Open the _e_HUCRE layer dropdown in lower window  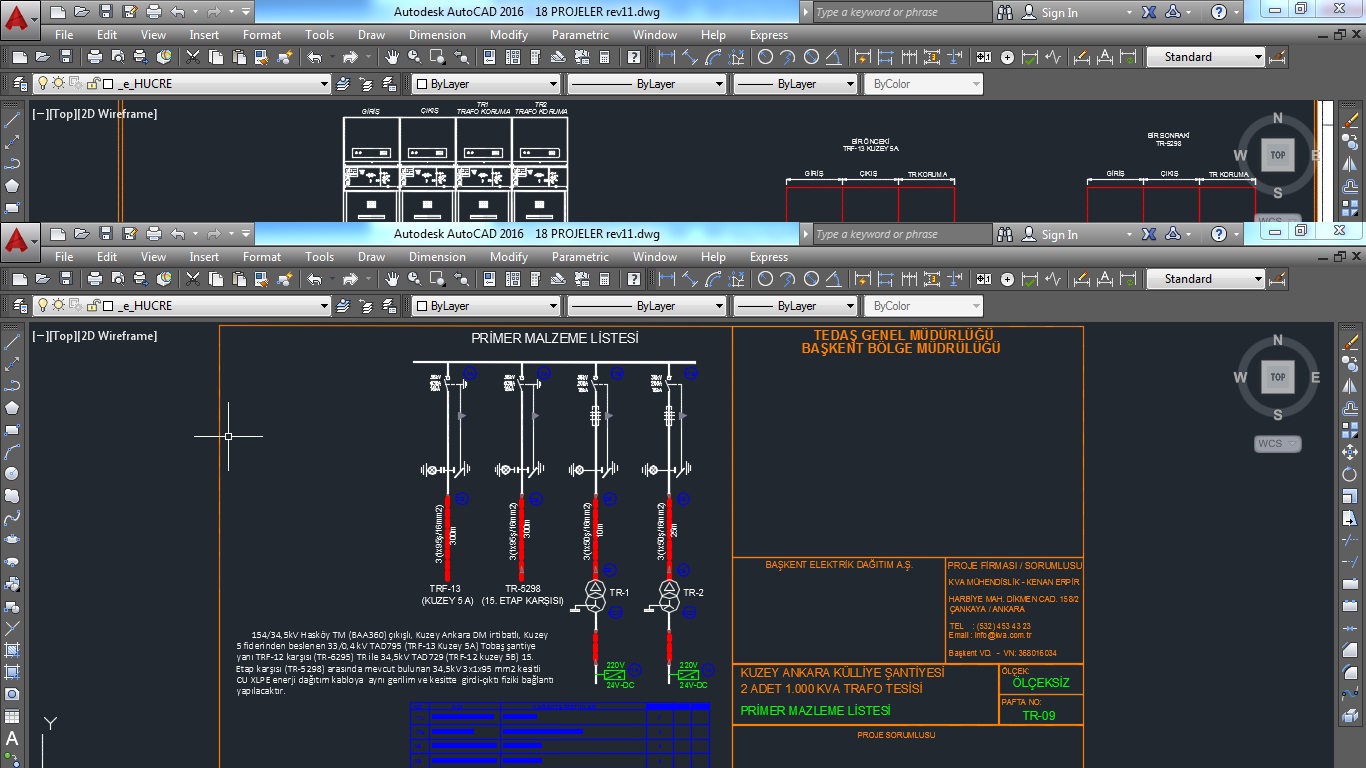point(324,306)
